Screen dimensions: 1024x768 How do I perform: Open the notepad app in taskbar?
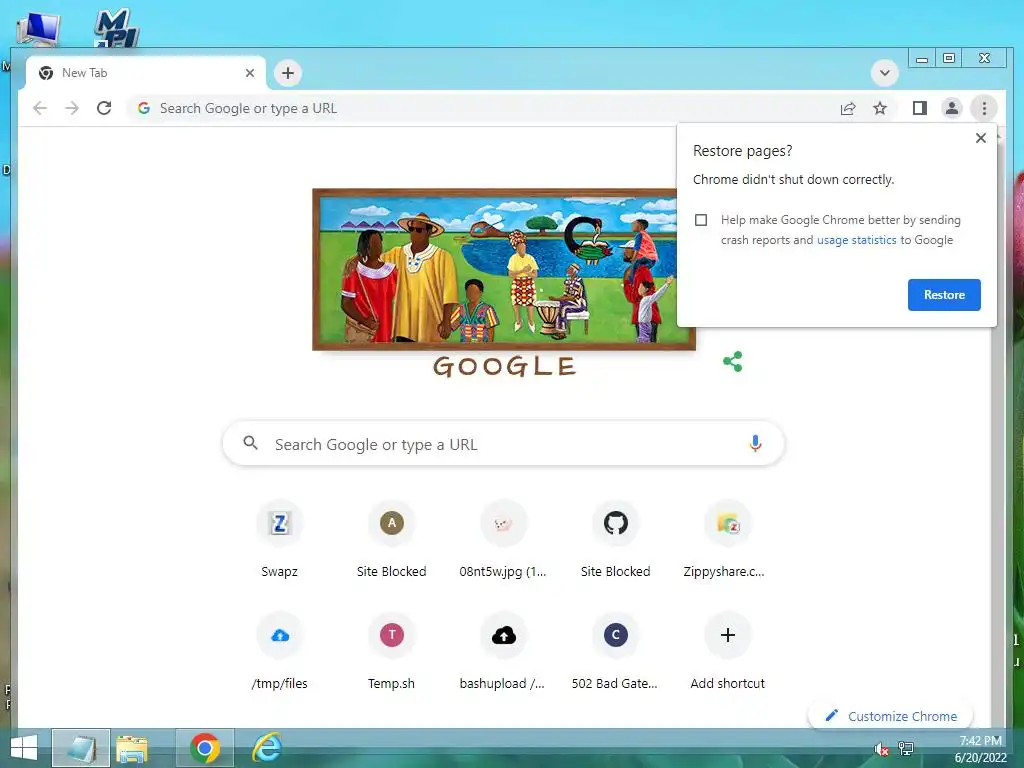(81, 748)
